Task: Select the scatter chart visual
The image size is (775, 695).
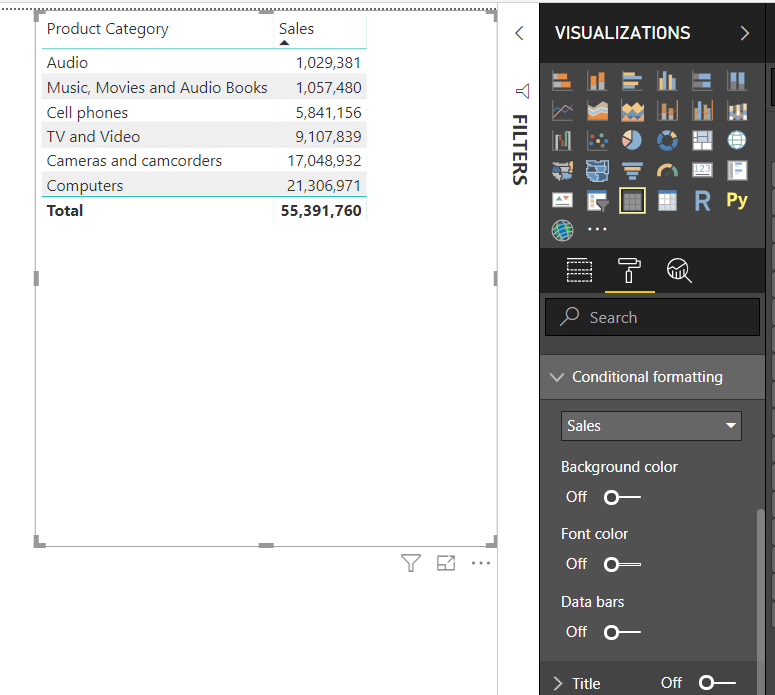Action: click(x=597, y=141)
